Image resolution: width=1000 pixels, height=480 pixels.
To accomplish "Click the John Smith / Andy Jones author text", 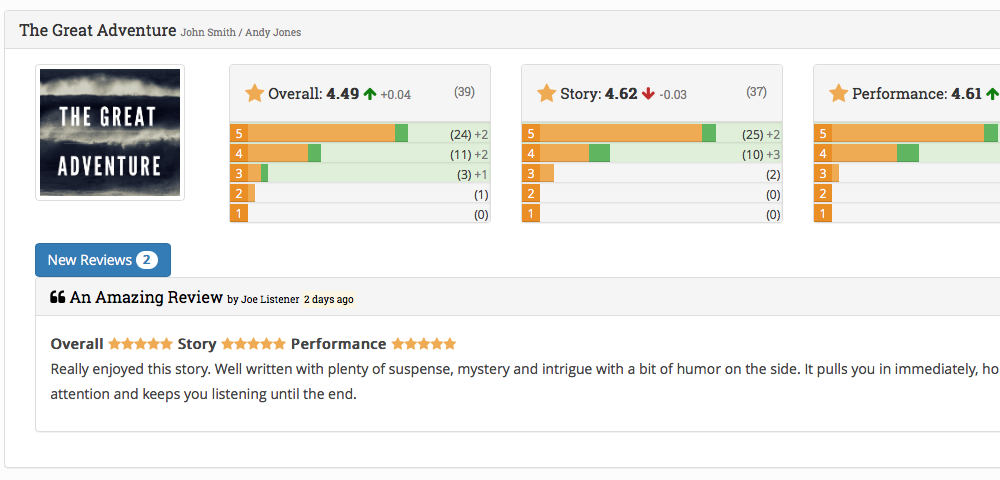I will (241, 32).
